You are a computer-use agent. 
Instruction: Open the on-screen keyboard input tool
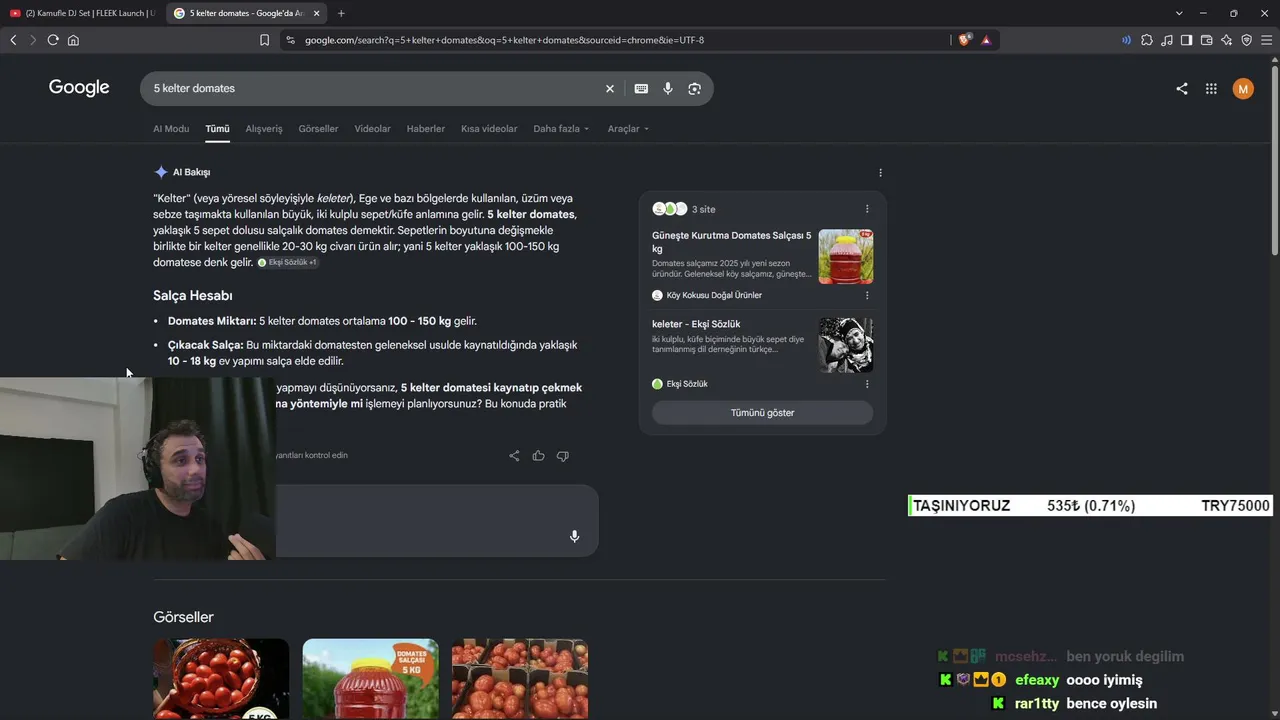pyautogui.click(x=641, y=89)
